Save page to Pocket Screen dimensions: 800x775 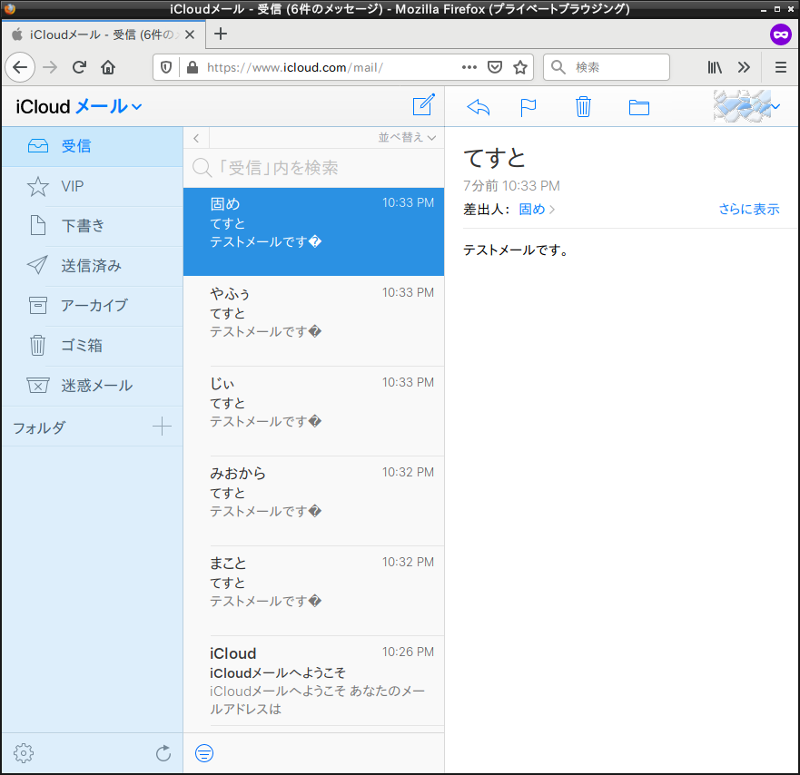(x=495, y=67)
